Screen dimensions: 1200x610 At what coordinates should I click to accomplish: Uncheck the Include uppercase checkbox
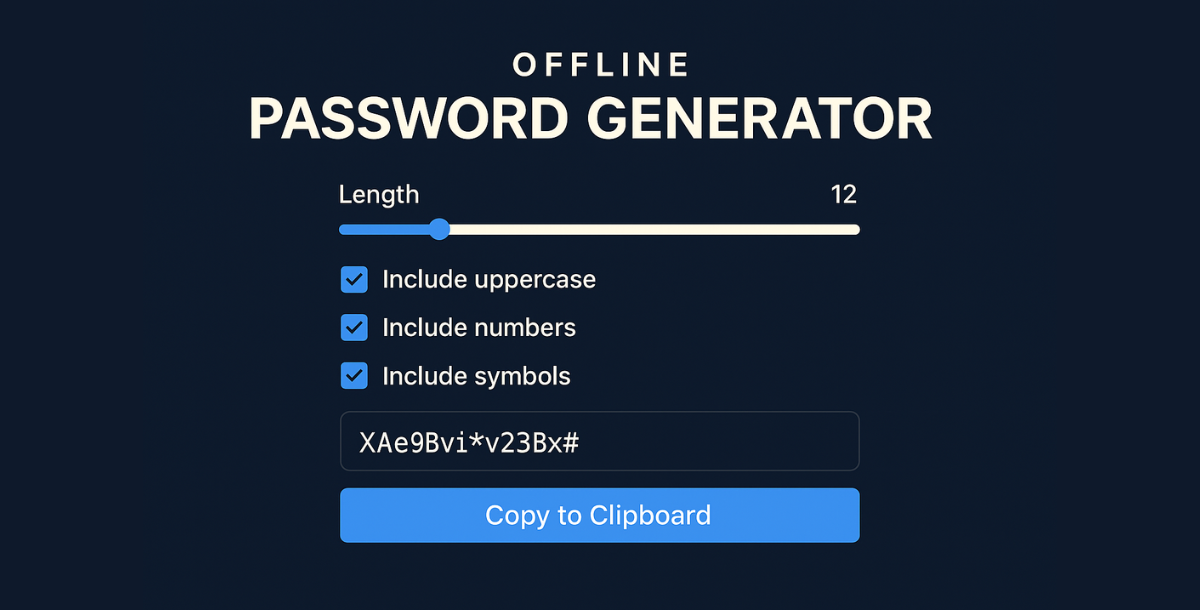pos(354,279)
